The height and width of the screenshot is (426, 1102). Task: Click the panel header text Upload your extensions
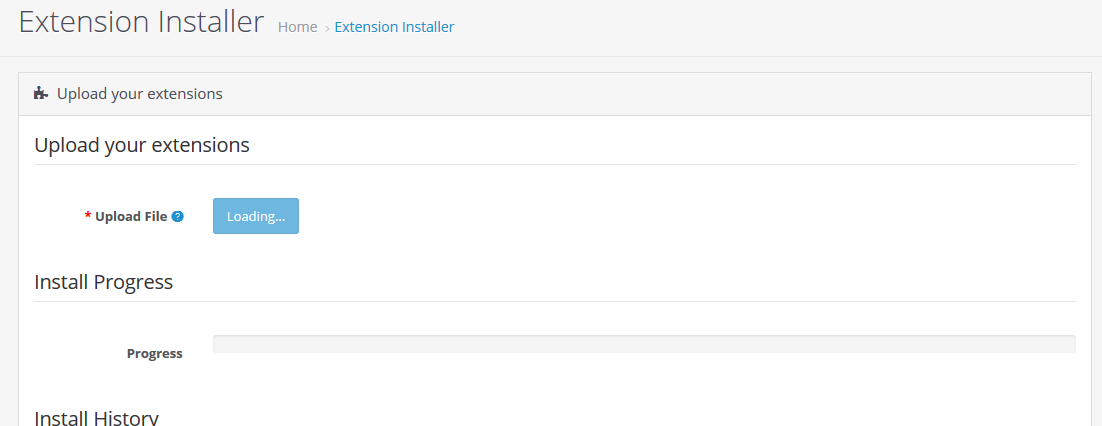pyautogui.click(x=140, y=93)
